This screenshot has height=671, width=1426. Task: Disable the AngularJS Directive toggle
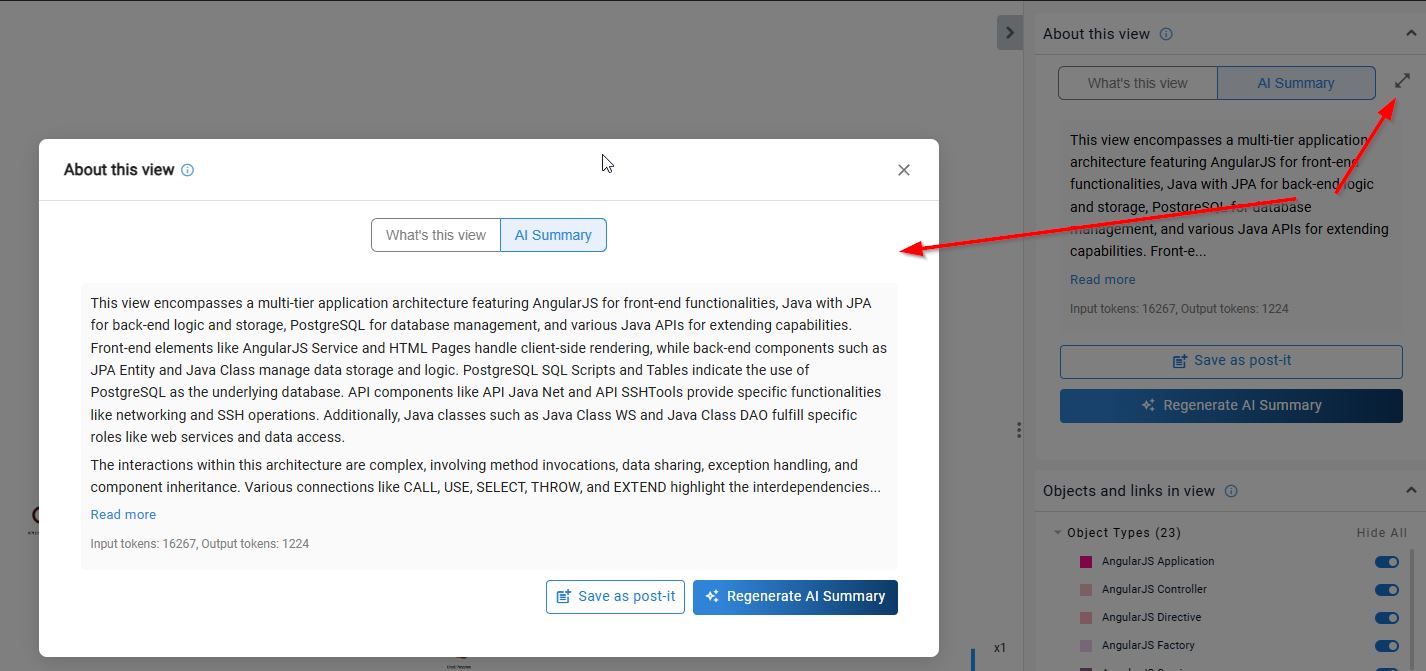(x=1386, y=618)
